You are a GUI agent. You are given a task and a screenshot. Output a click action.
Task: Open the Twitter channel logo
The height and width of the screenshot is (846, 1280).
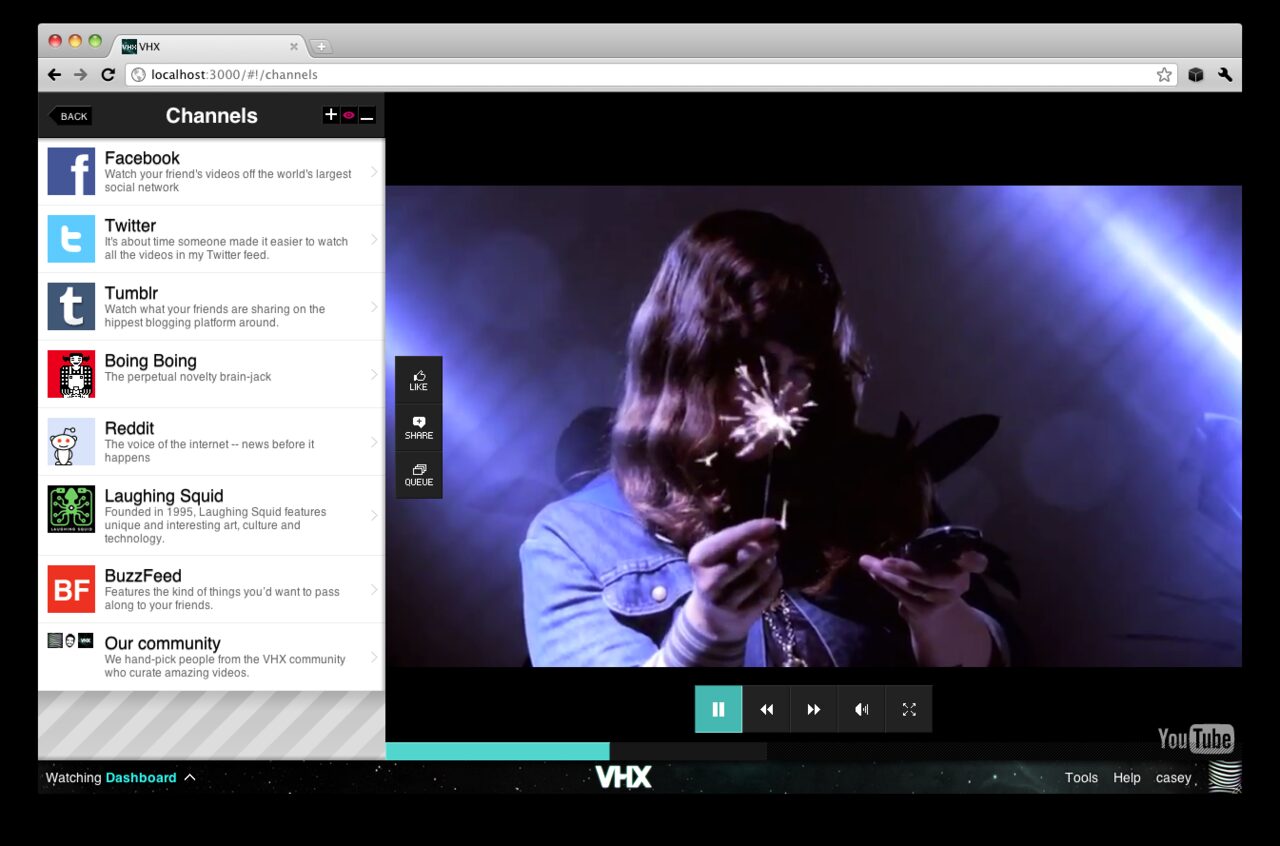coord(71,239)
